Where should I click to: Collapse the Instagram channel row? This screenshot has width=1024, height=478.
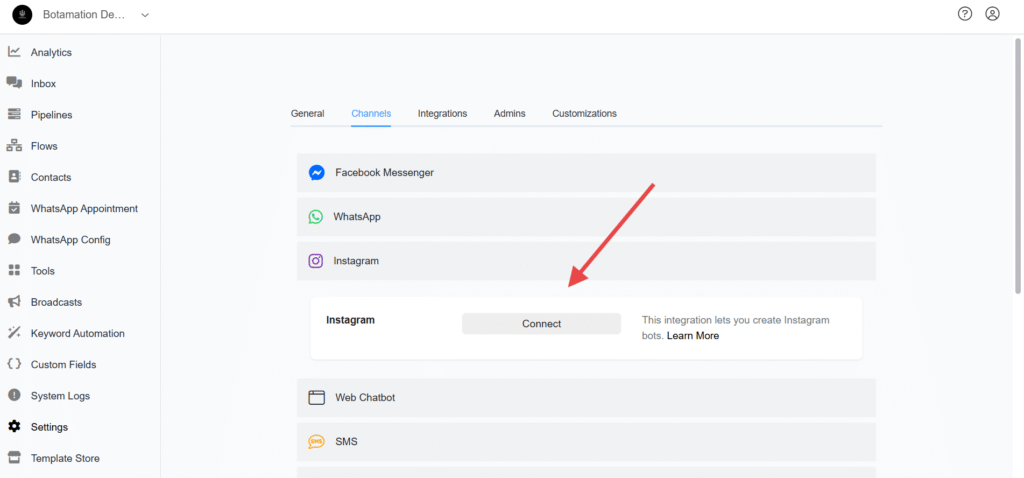586,261
